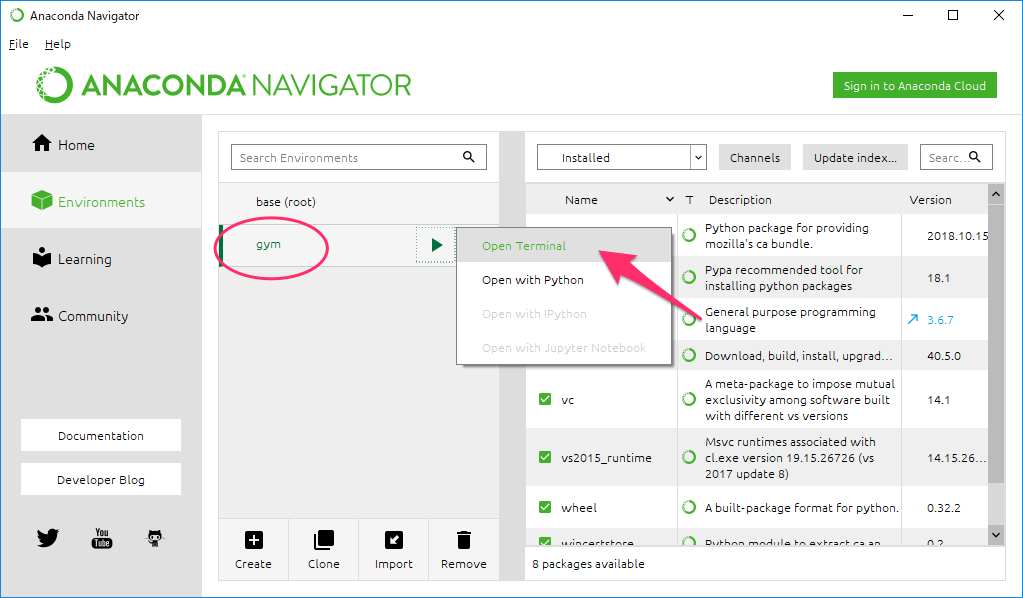Choose Open Terminal from the gym menu
The width and height of the screenshot is (1023, 598).
(564, 246)
